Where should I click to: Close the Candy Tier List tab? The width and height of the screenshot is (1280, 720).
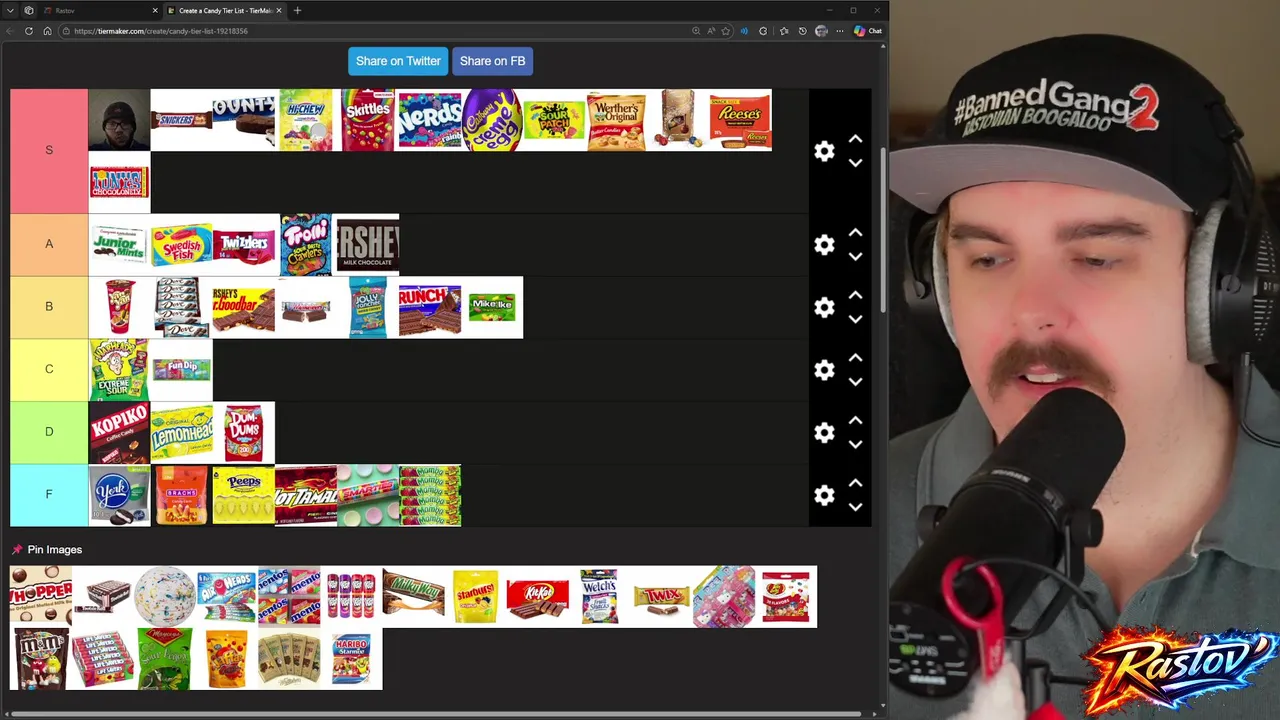279,10
